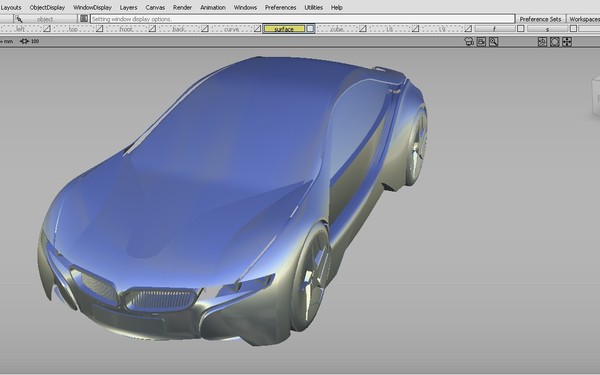Viewport: 600px width, 375px height.
Task: Open the Canvas menu
Action: click(x=155, y=7)
